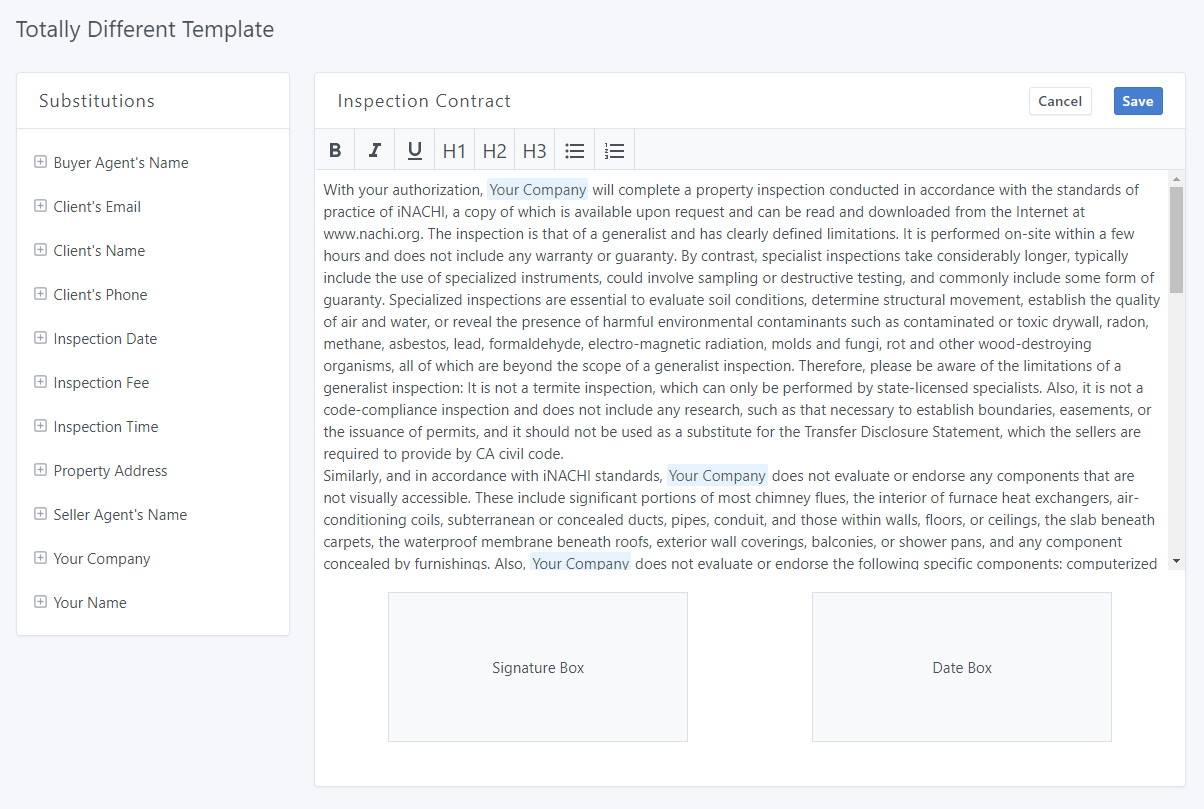The image size is (1204, 809).
Task: Insert the Property Address substitution
Action: 110,471
